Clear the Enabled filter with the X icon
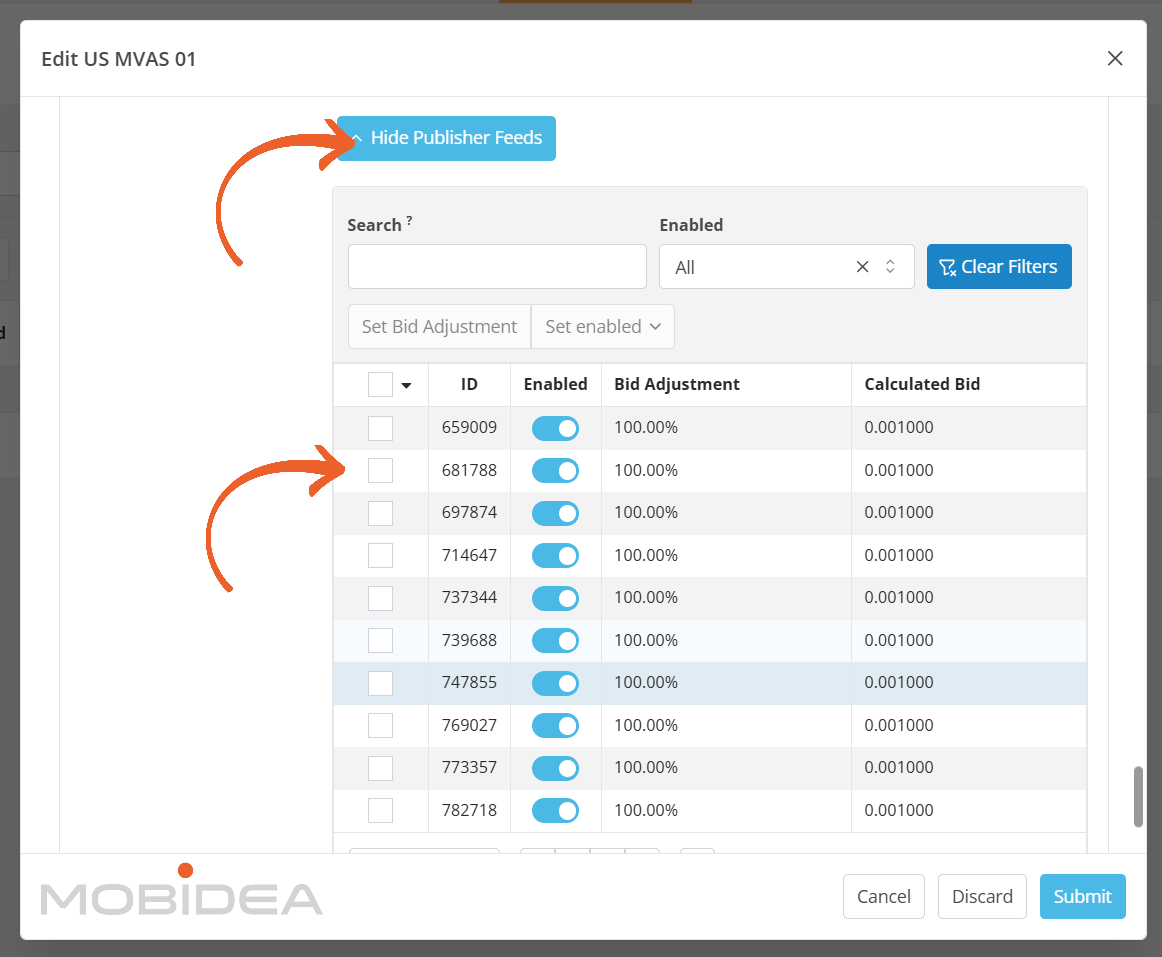The image size is (1162, 957). coord(862,267)
